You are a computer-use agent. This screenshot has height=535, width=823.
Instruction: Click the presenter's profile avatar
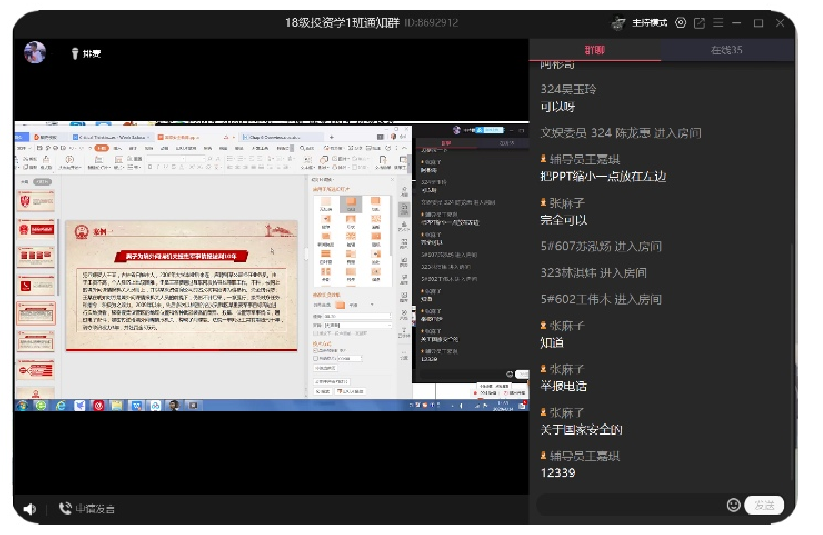click(x=35, y=53)
